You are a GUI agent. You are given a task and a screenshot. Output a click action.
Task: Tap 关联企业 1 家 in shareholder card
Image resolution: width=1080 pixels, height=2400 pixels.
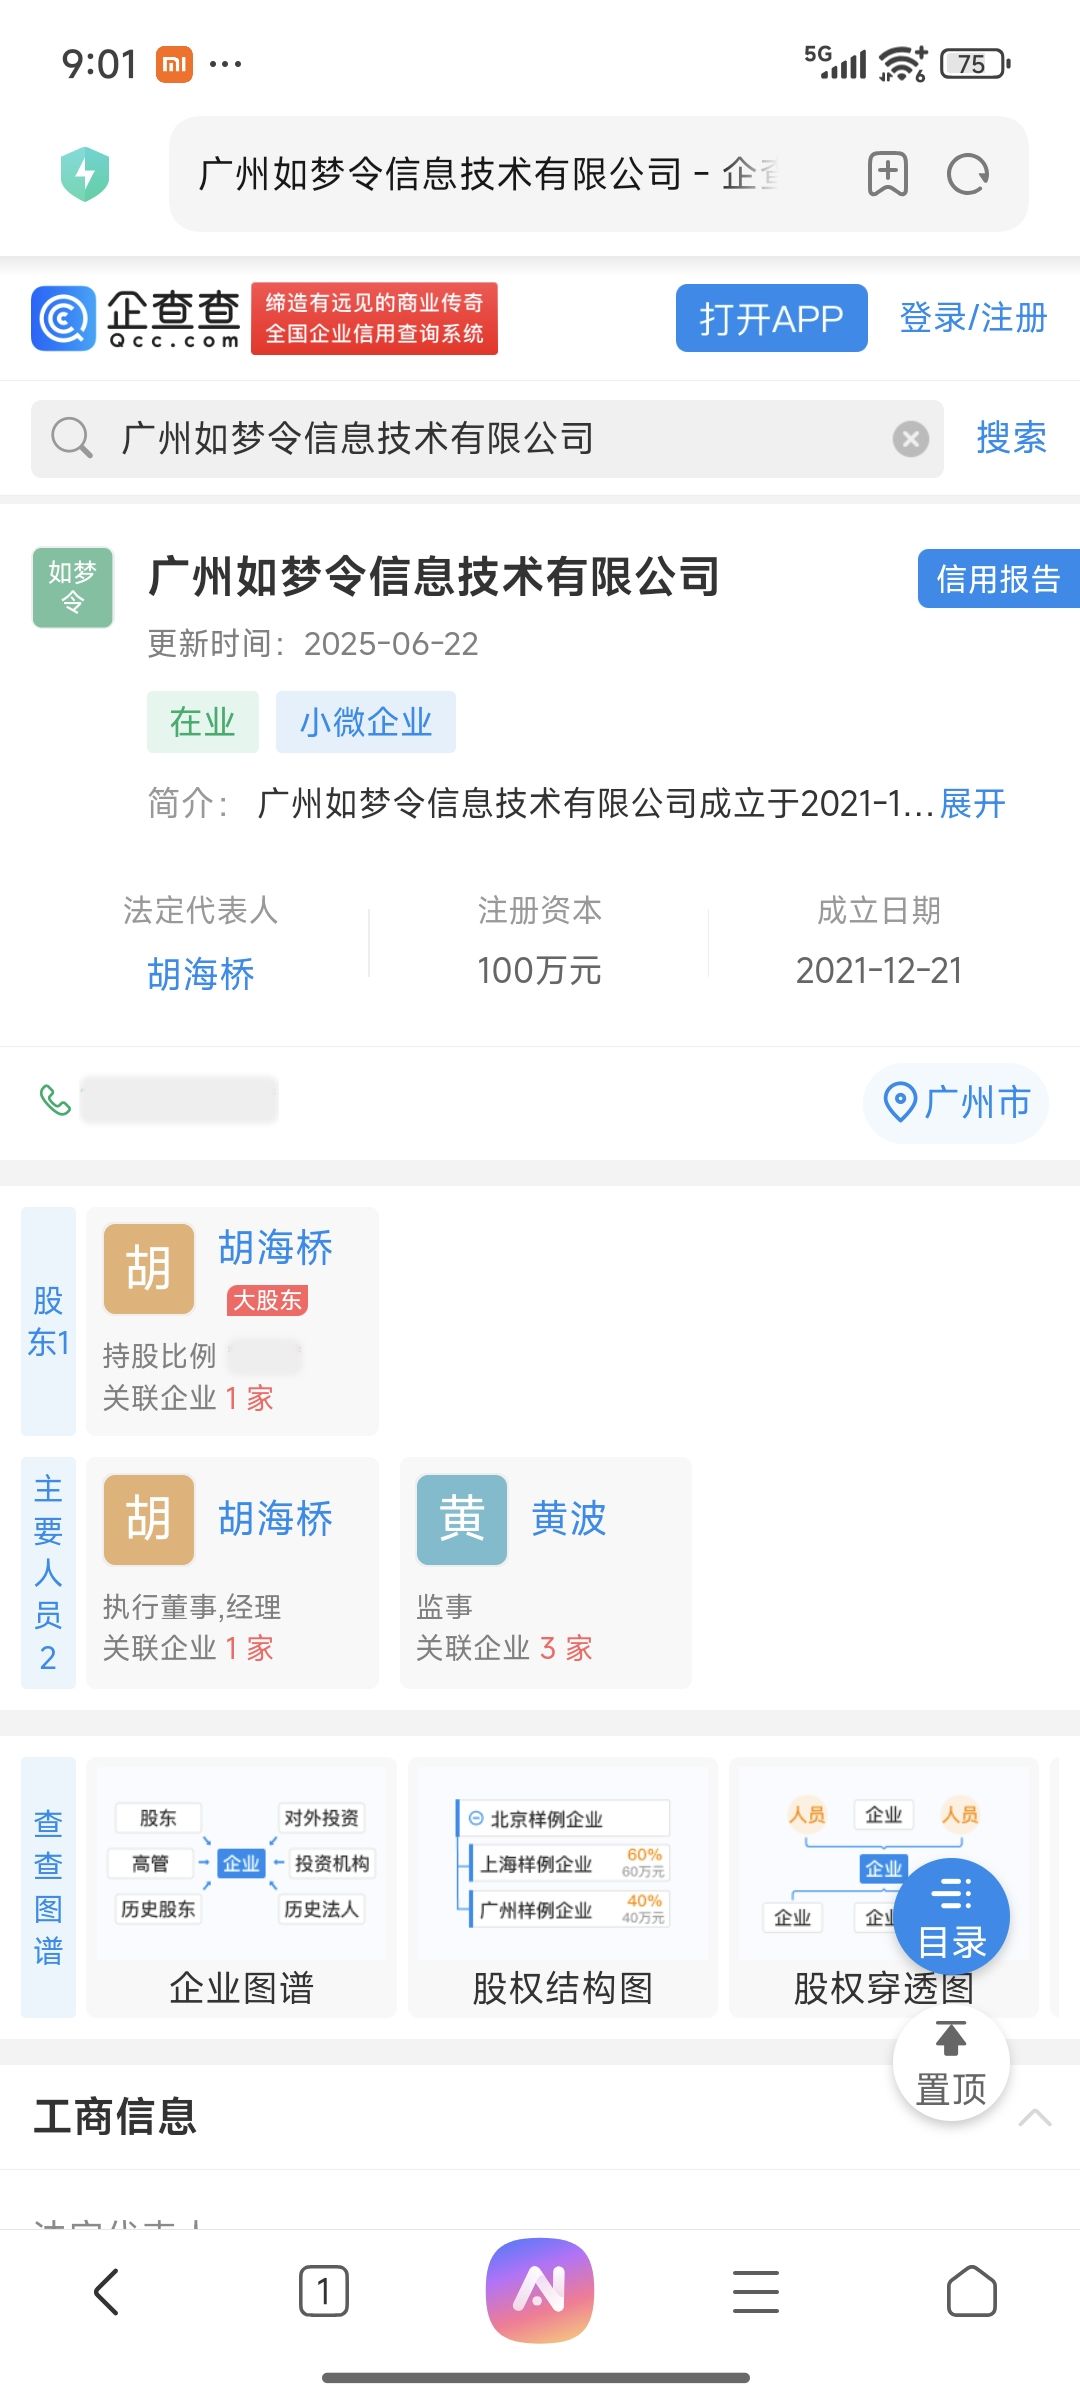pyautogui.click(x=188, y=1398)
